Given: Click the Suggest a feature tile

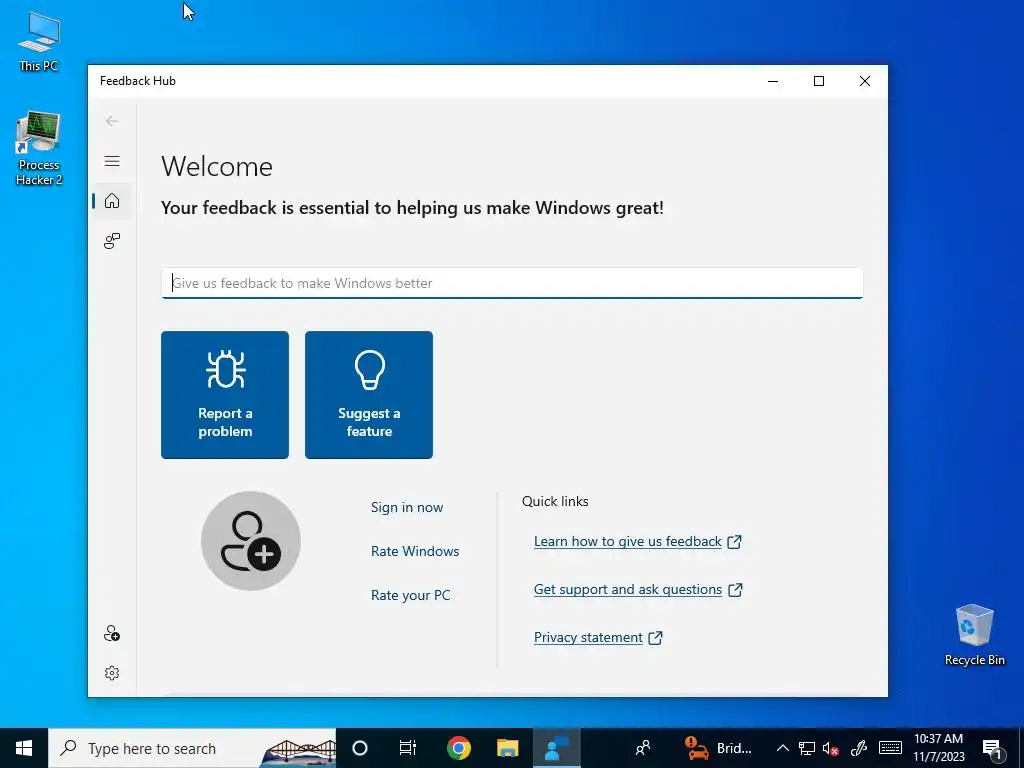Looking at the screenshot, I should (x=368, y=394).
